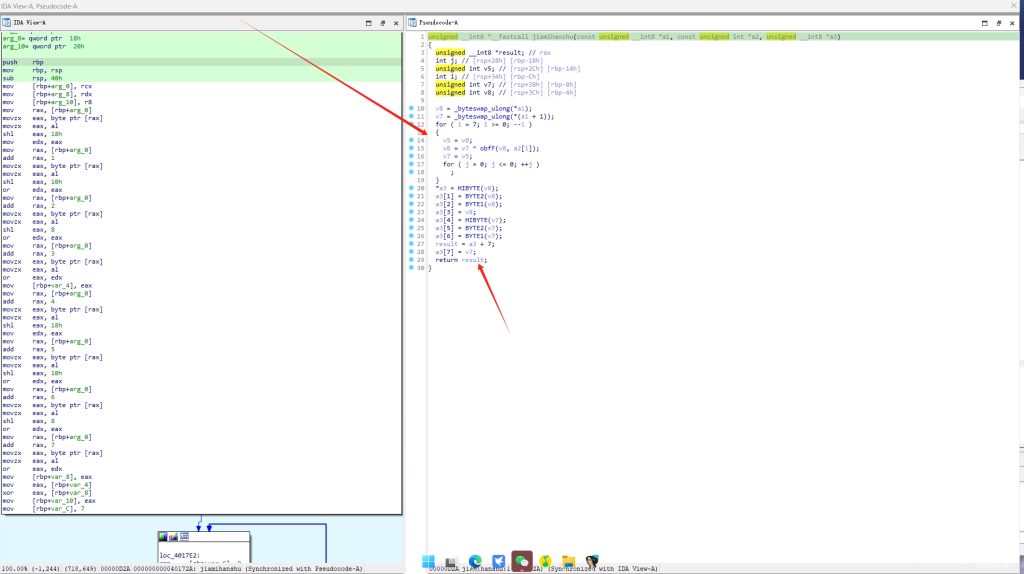The width and height of the screenshot is (1024, 574).
Task: Toggle breakpoint dot on pseudocode line 15
Action: 411,148
